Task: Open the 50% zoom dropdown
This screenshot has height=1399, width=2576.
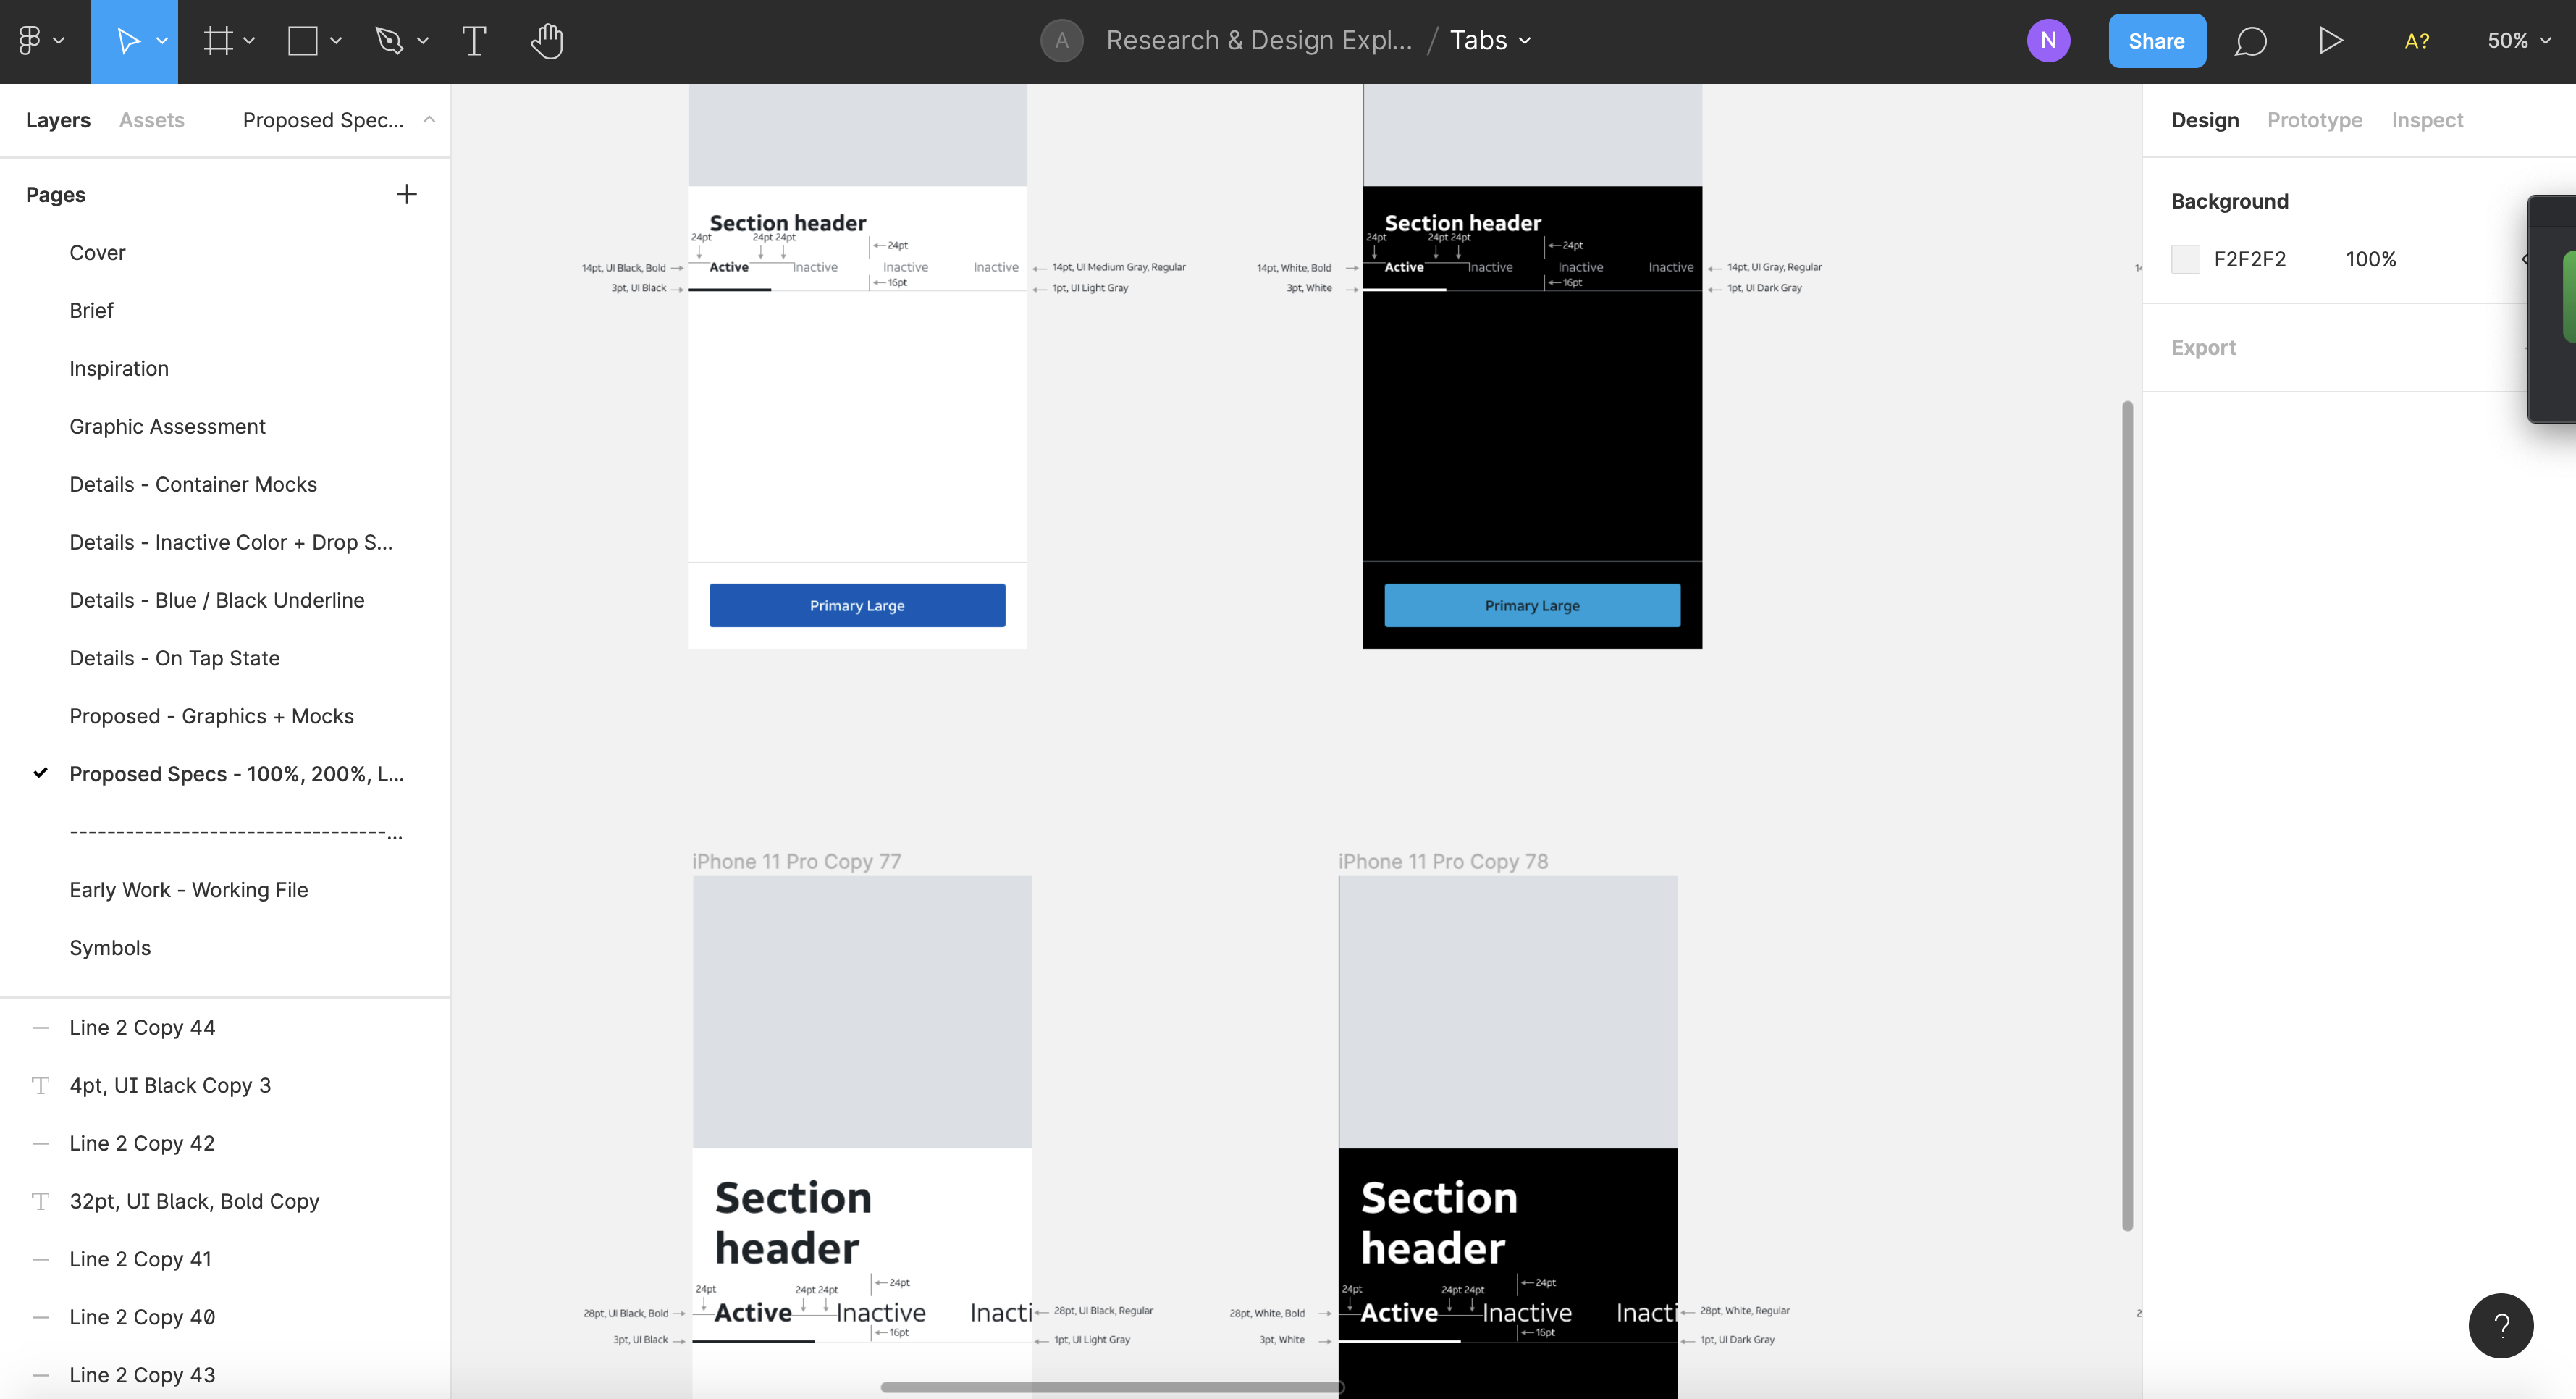Action: [x=2518, y=40]
